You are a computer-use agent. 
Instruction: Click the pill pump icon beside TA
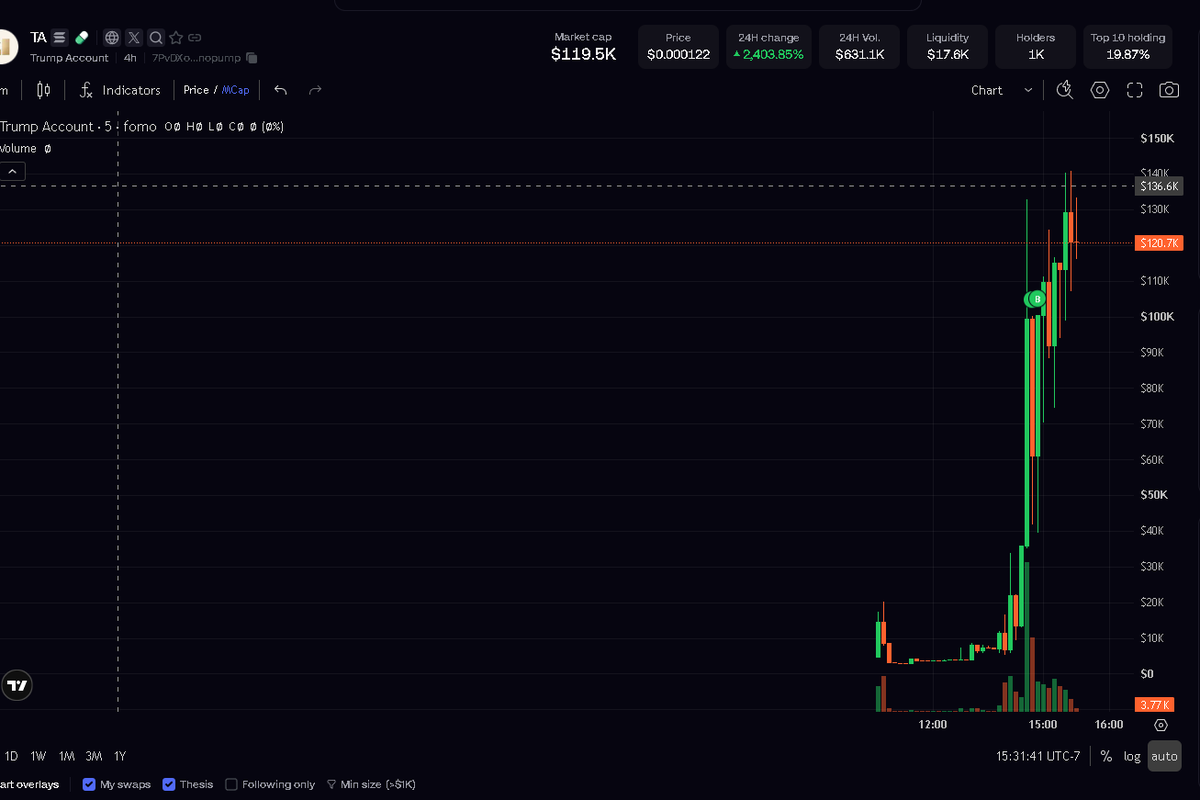(82, 37)
